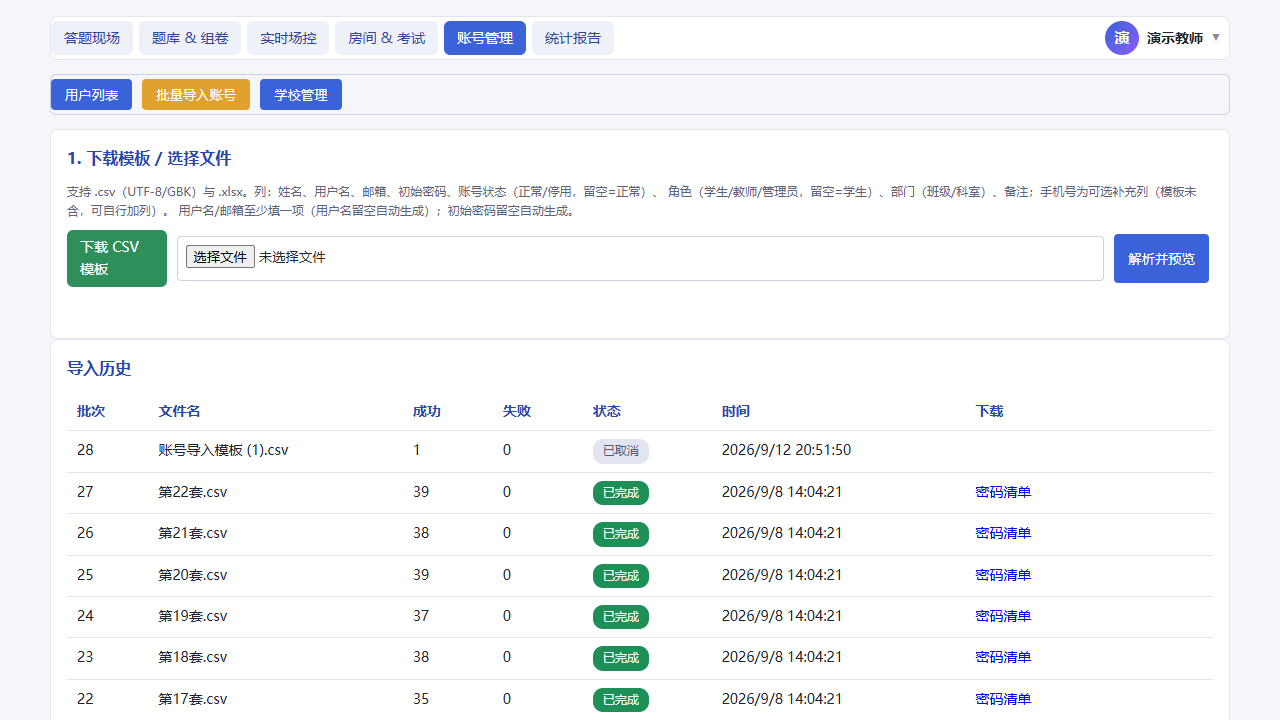
Task: Click the 已取消 status badge of batch 28
Action: tap(621, 451)
